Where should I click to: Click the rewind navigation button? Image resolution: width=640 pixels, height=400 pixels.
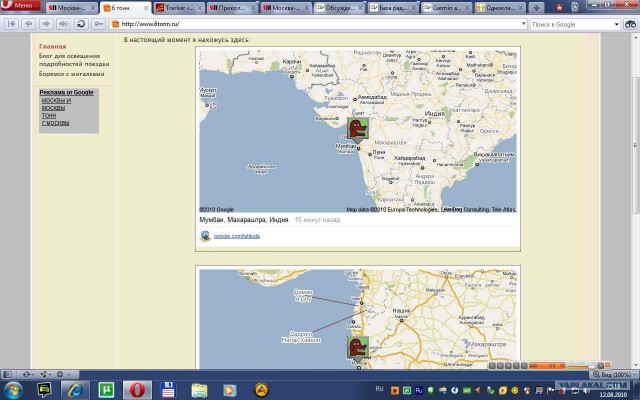click(x=11, y=24)
